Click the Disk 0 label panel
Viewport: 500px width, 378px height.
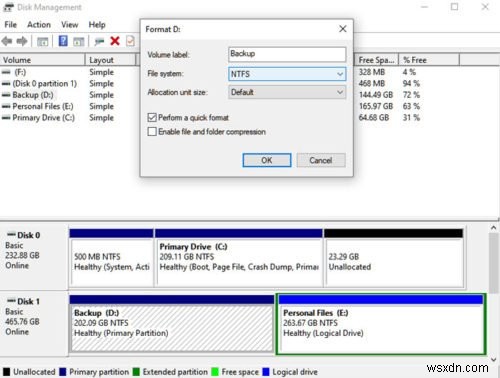click(34, 257)
